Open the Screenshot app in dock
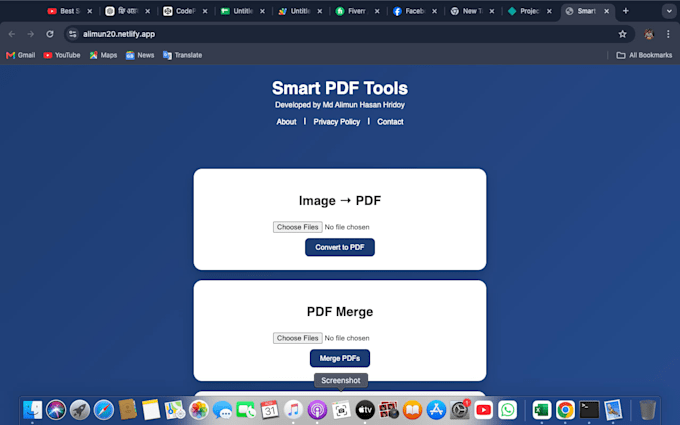The height and width of the screenshot is (425, 680). click(x=341, y=410)
